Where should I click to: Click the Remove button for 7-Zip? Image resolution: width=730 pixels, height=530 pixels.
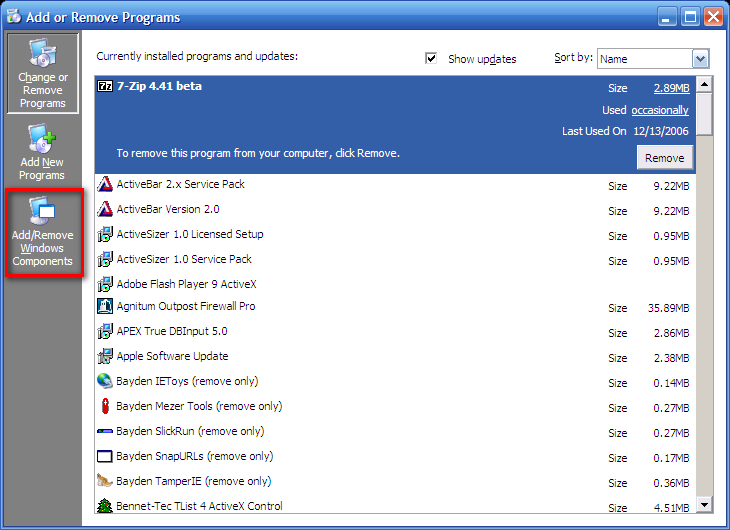pyautogui.click(x=664, y=158)
